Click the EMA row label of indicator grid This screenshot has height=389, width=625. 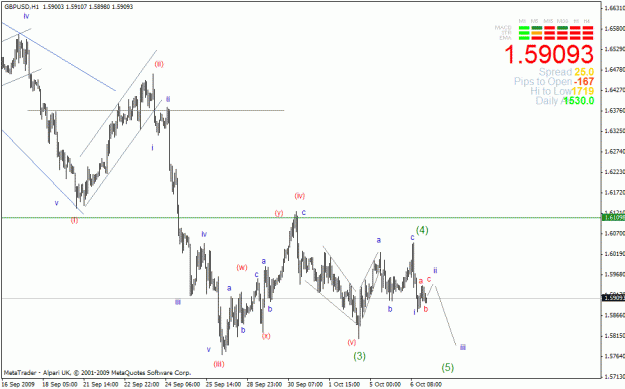coord(505,38)
